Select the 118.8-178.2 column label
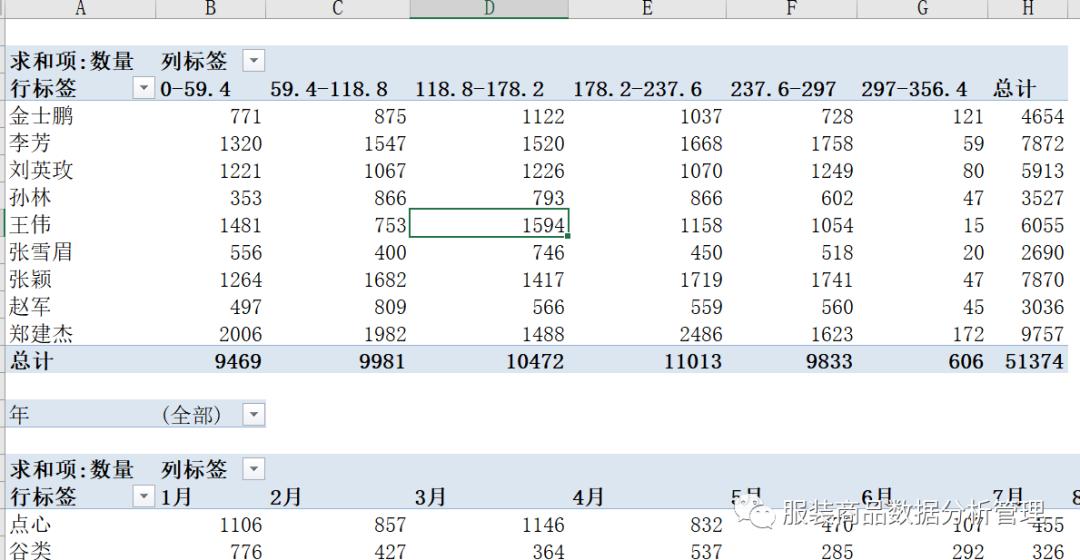Image resolution: width=1080 pixels, height=560 pixels. coord(479,89)
